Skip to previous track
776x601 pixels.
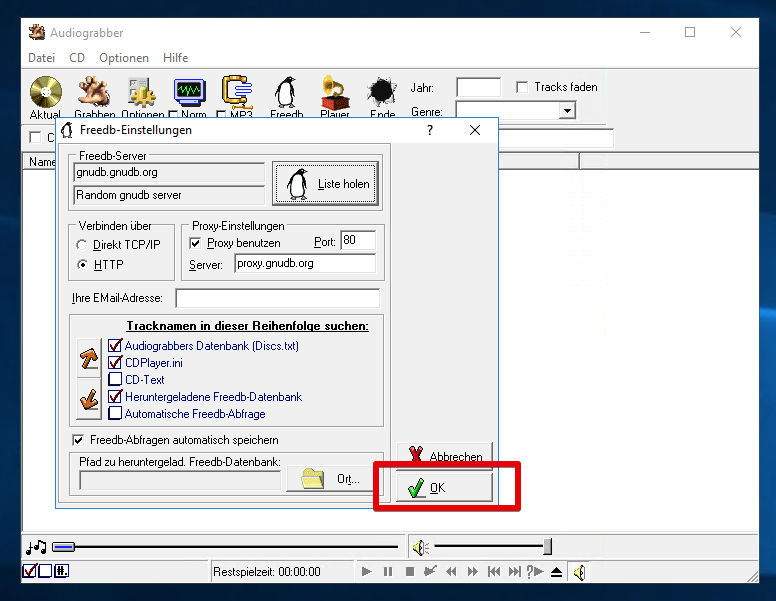pyautogui.click(x=494, y=572)
